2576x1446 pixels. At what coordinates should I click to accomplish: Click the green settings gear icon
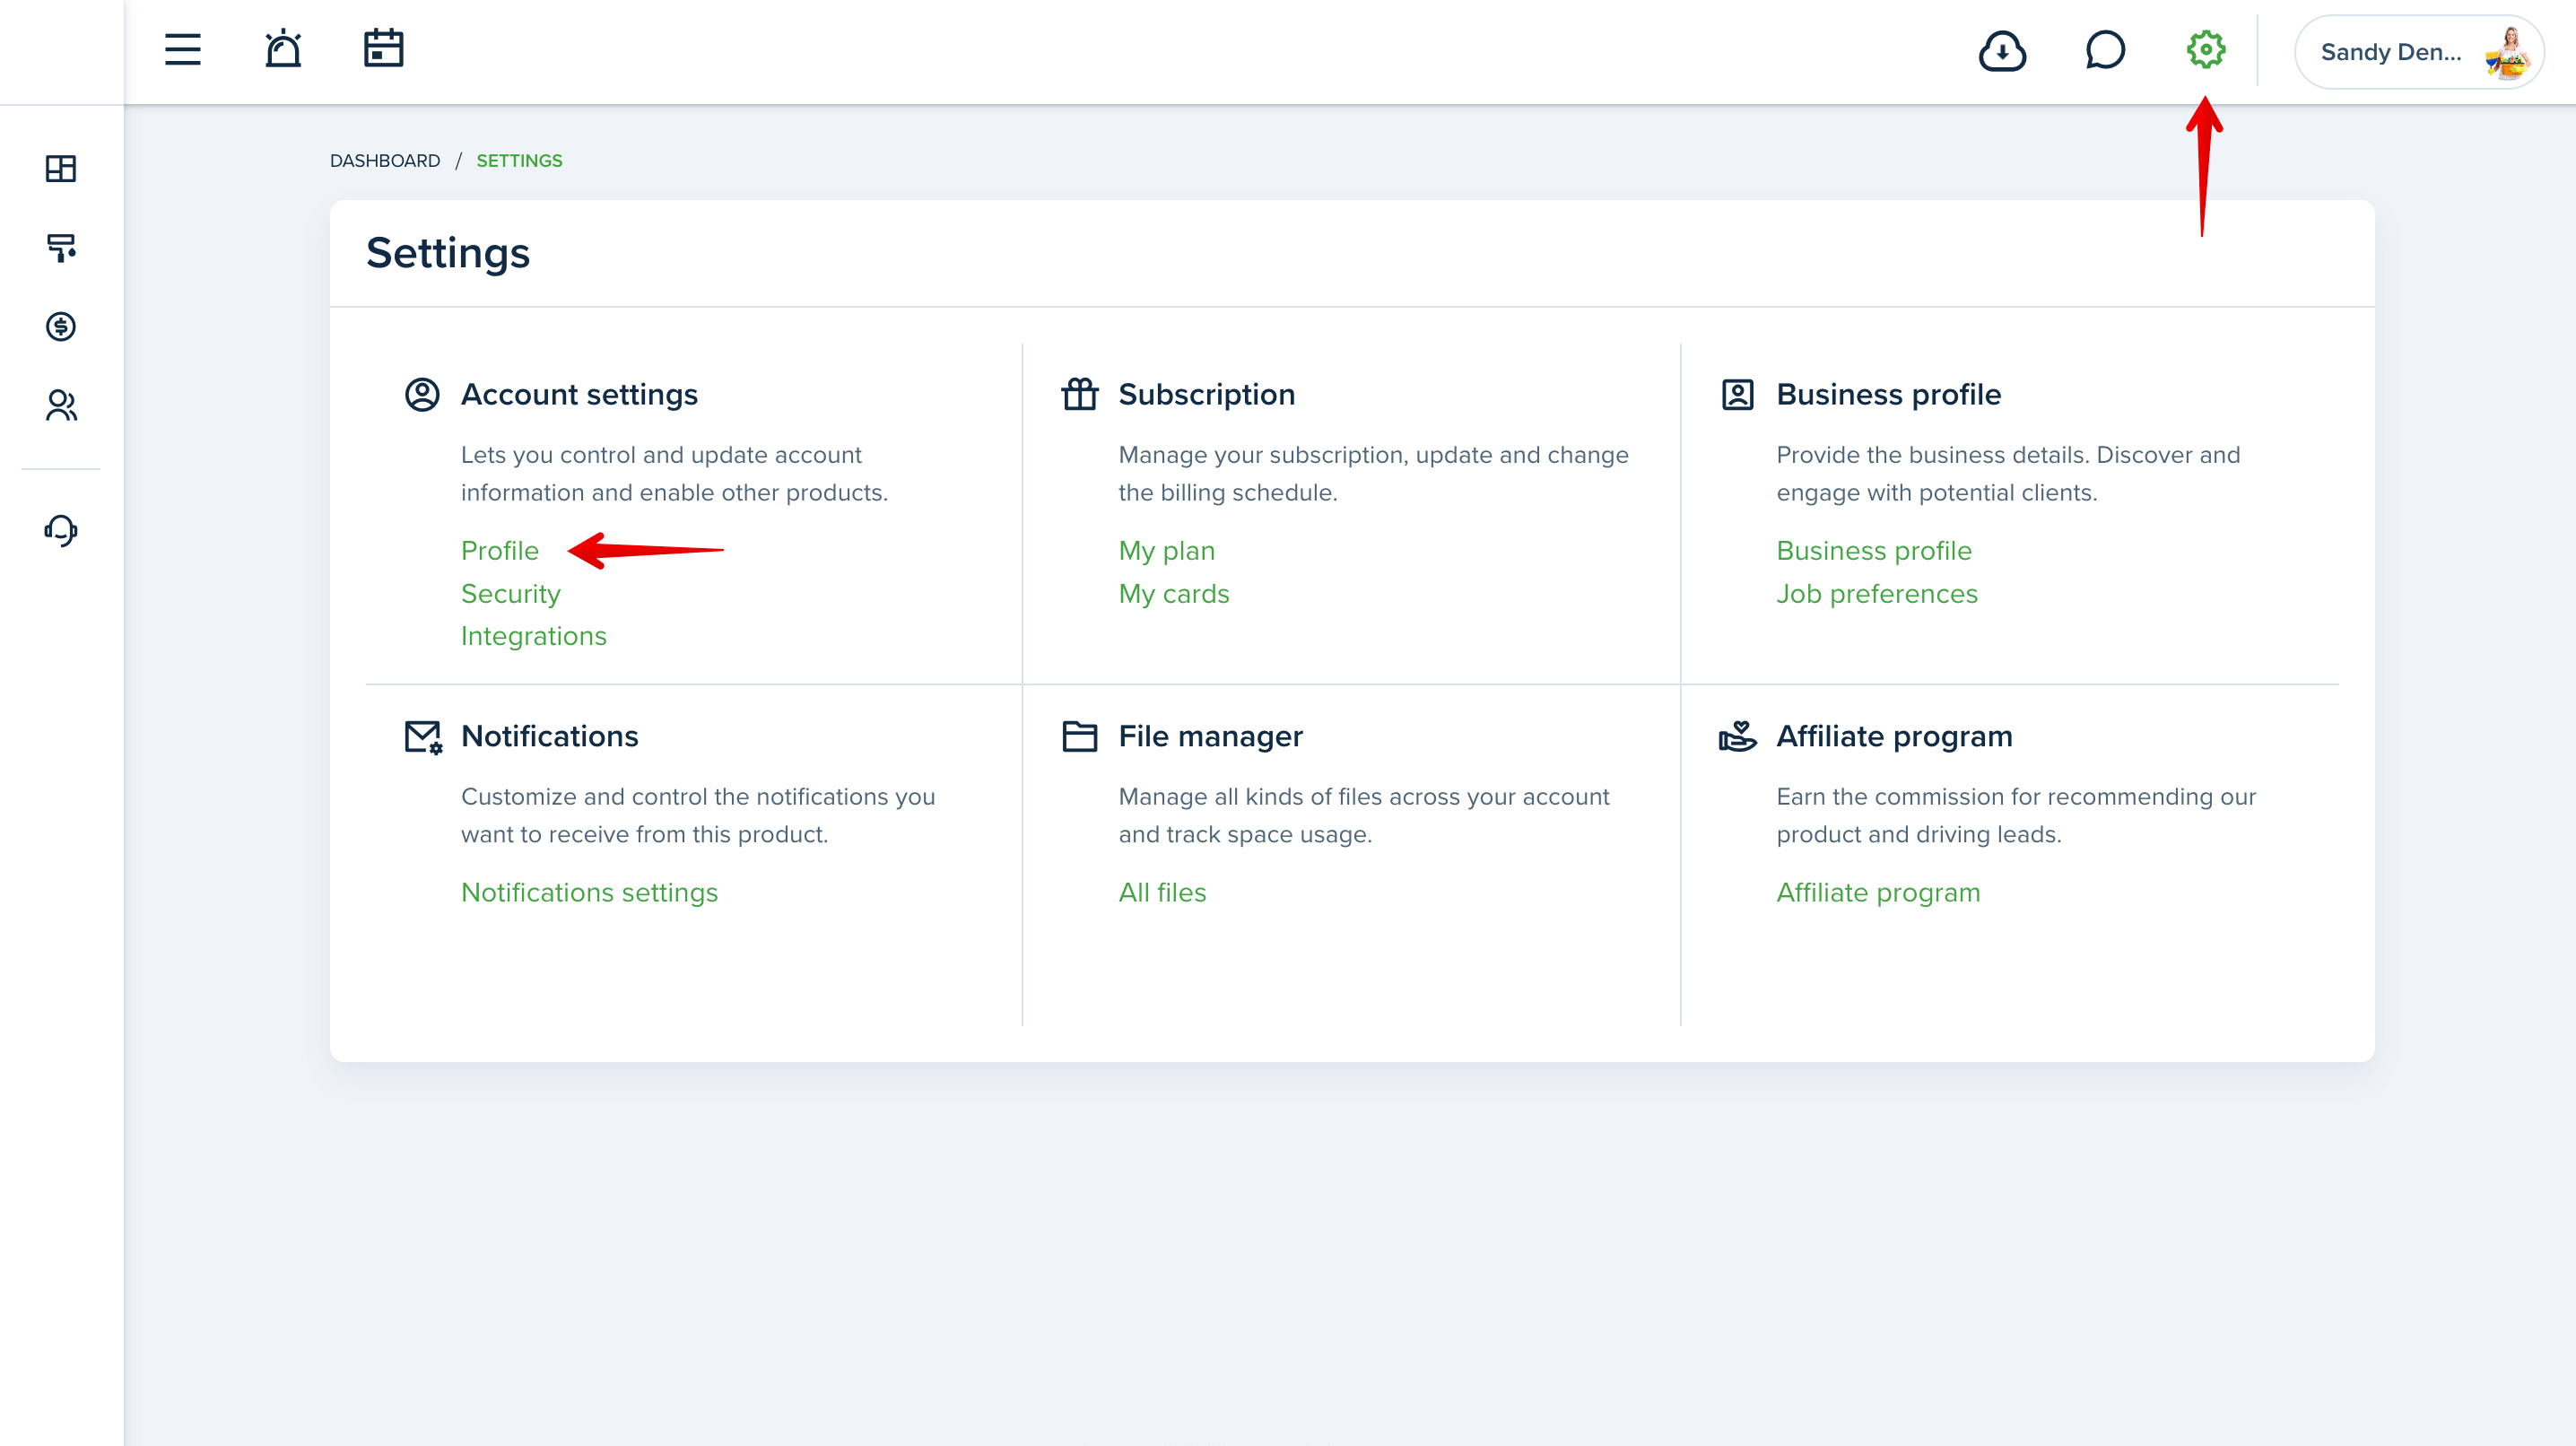click(x=2206, y=49)
